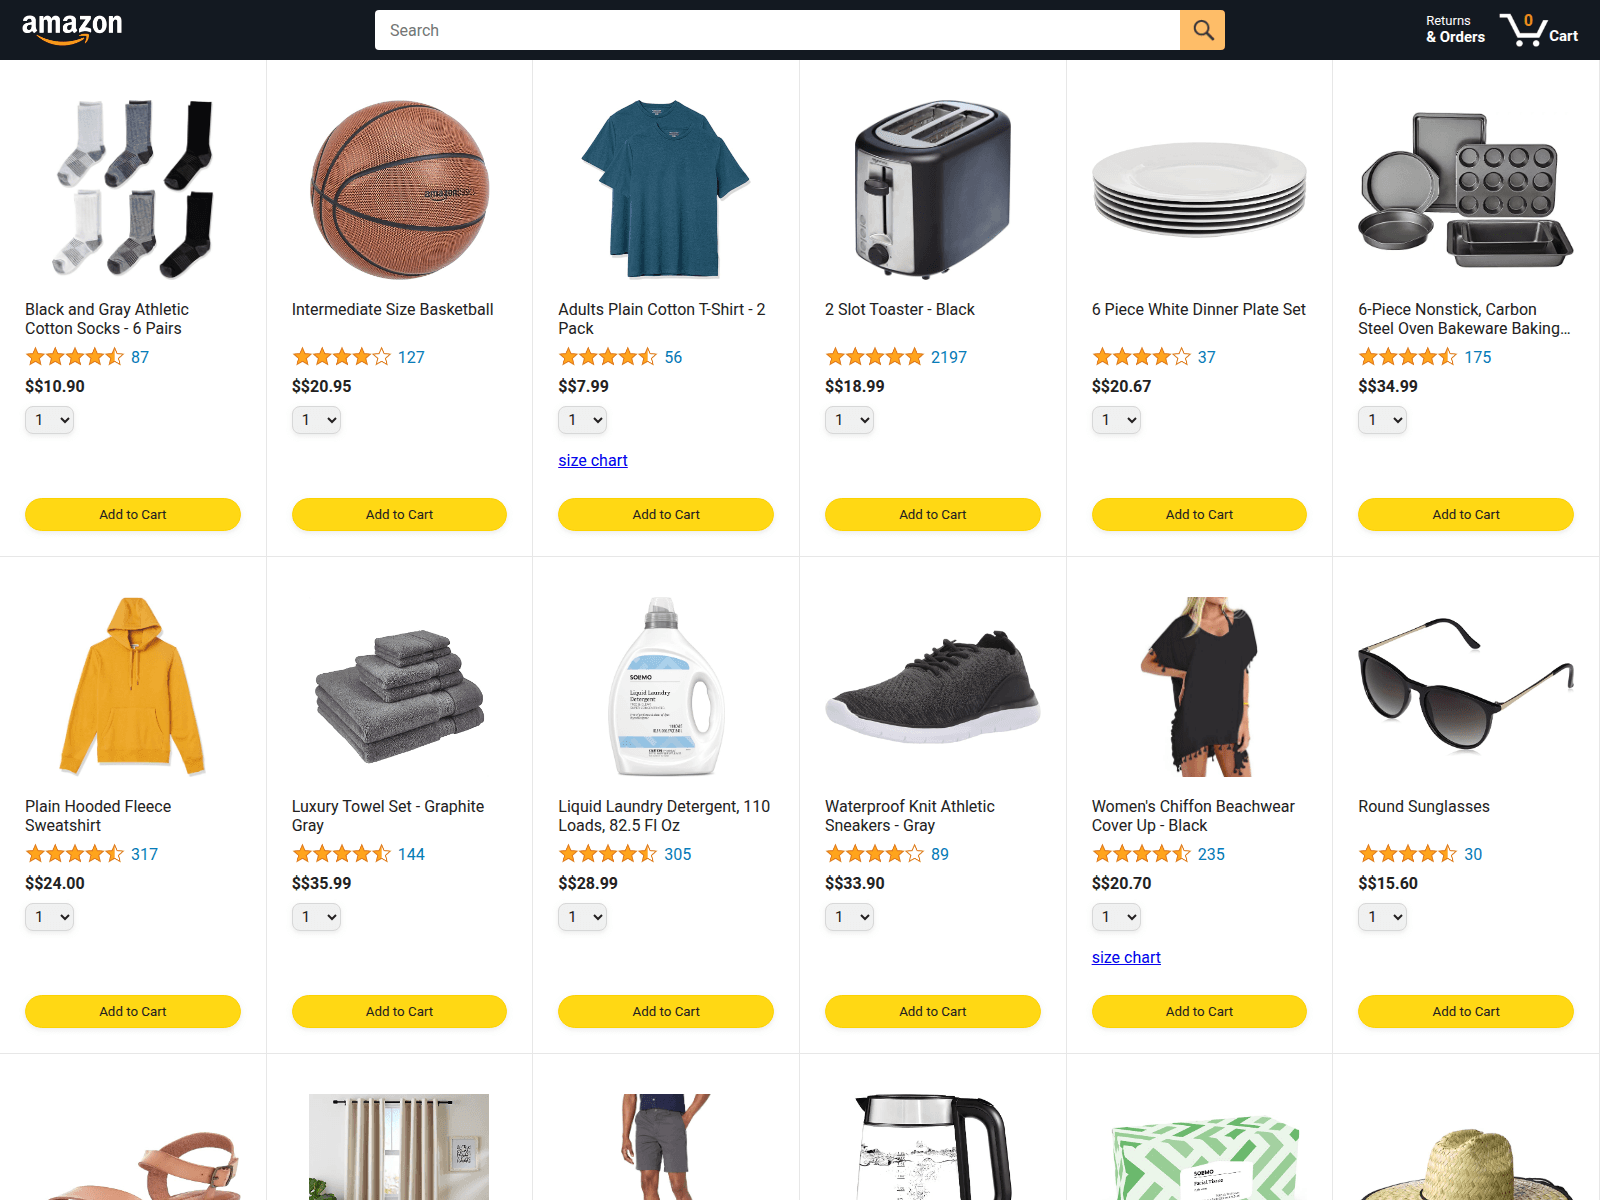Viewport: 1600px width, 1200px height.
Task: Open the shopping cart icon
Action: 1538,30
